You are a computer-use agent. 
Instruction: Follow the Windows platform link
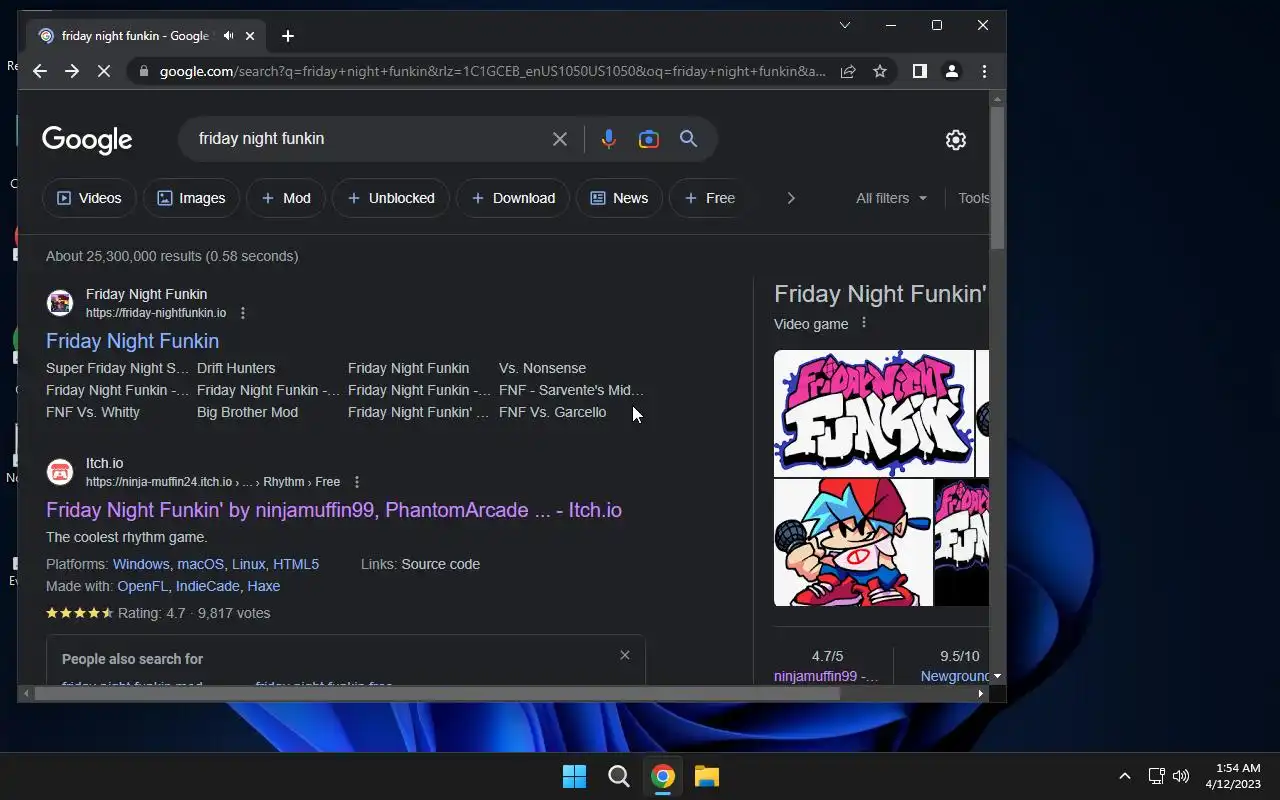pos(141,564)
